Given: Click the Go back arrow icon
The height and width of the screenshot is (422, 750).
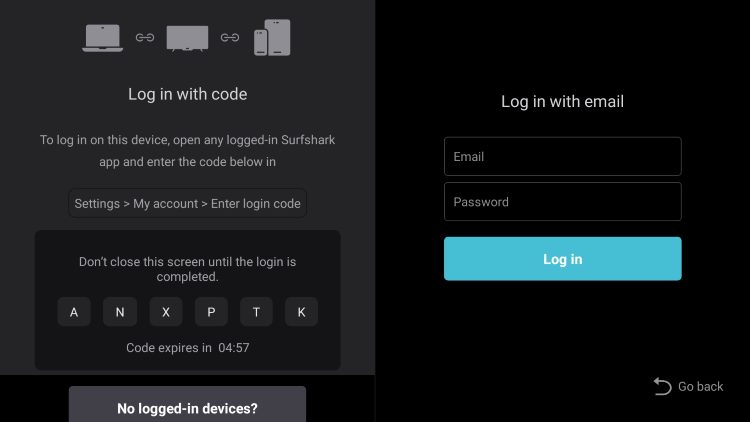Looking at the screenshot, I should 662,386.
